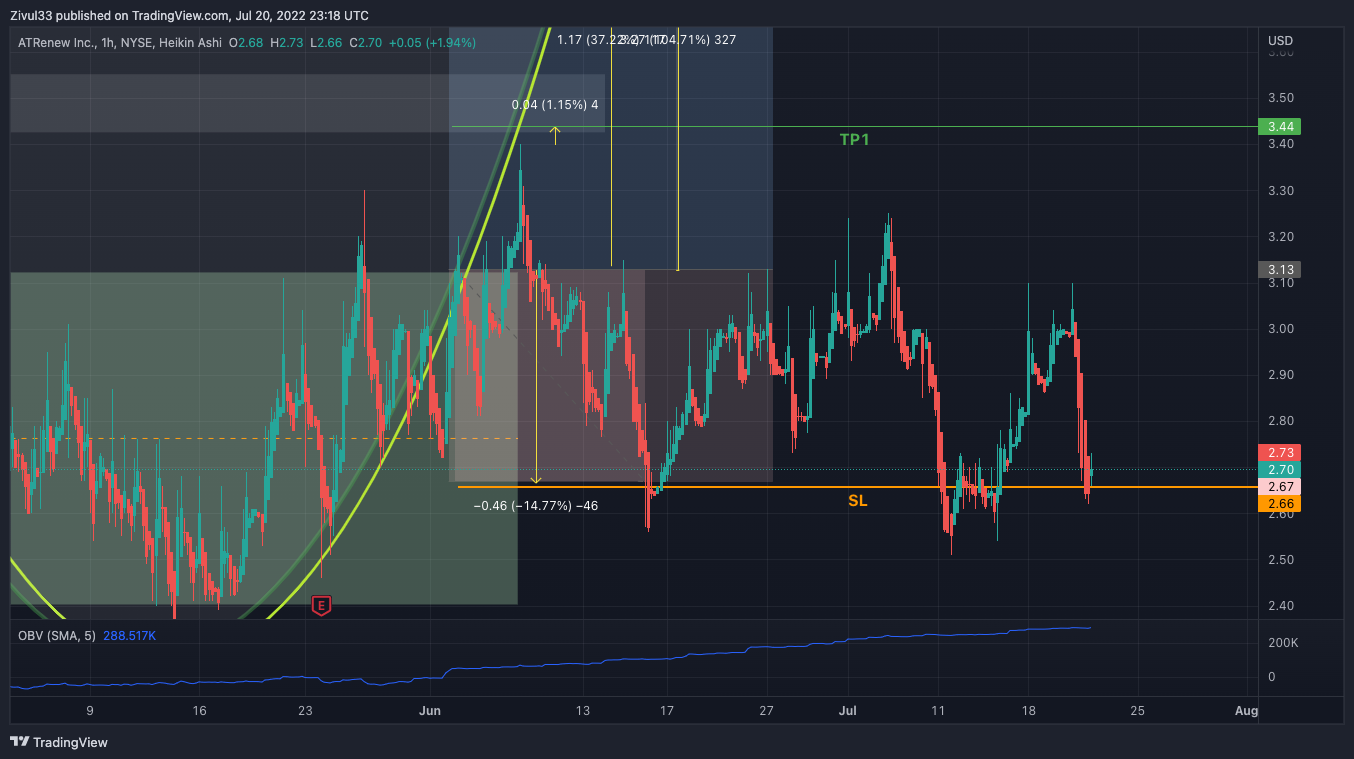Click the yellow down arrowhead above SL line
1354x759 pixels.
click(536, 479)
